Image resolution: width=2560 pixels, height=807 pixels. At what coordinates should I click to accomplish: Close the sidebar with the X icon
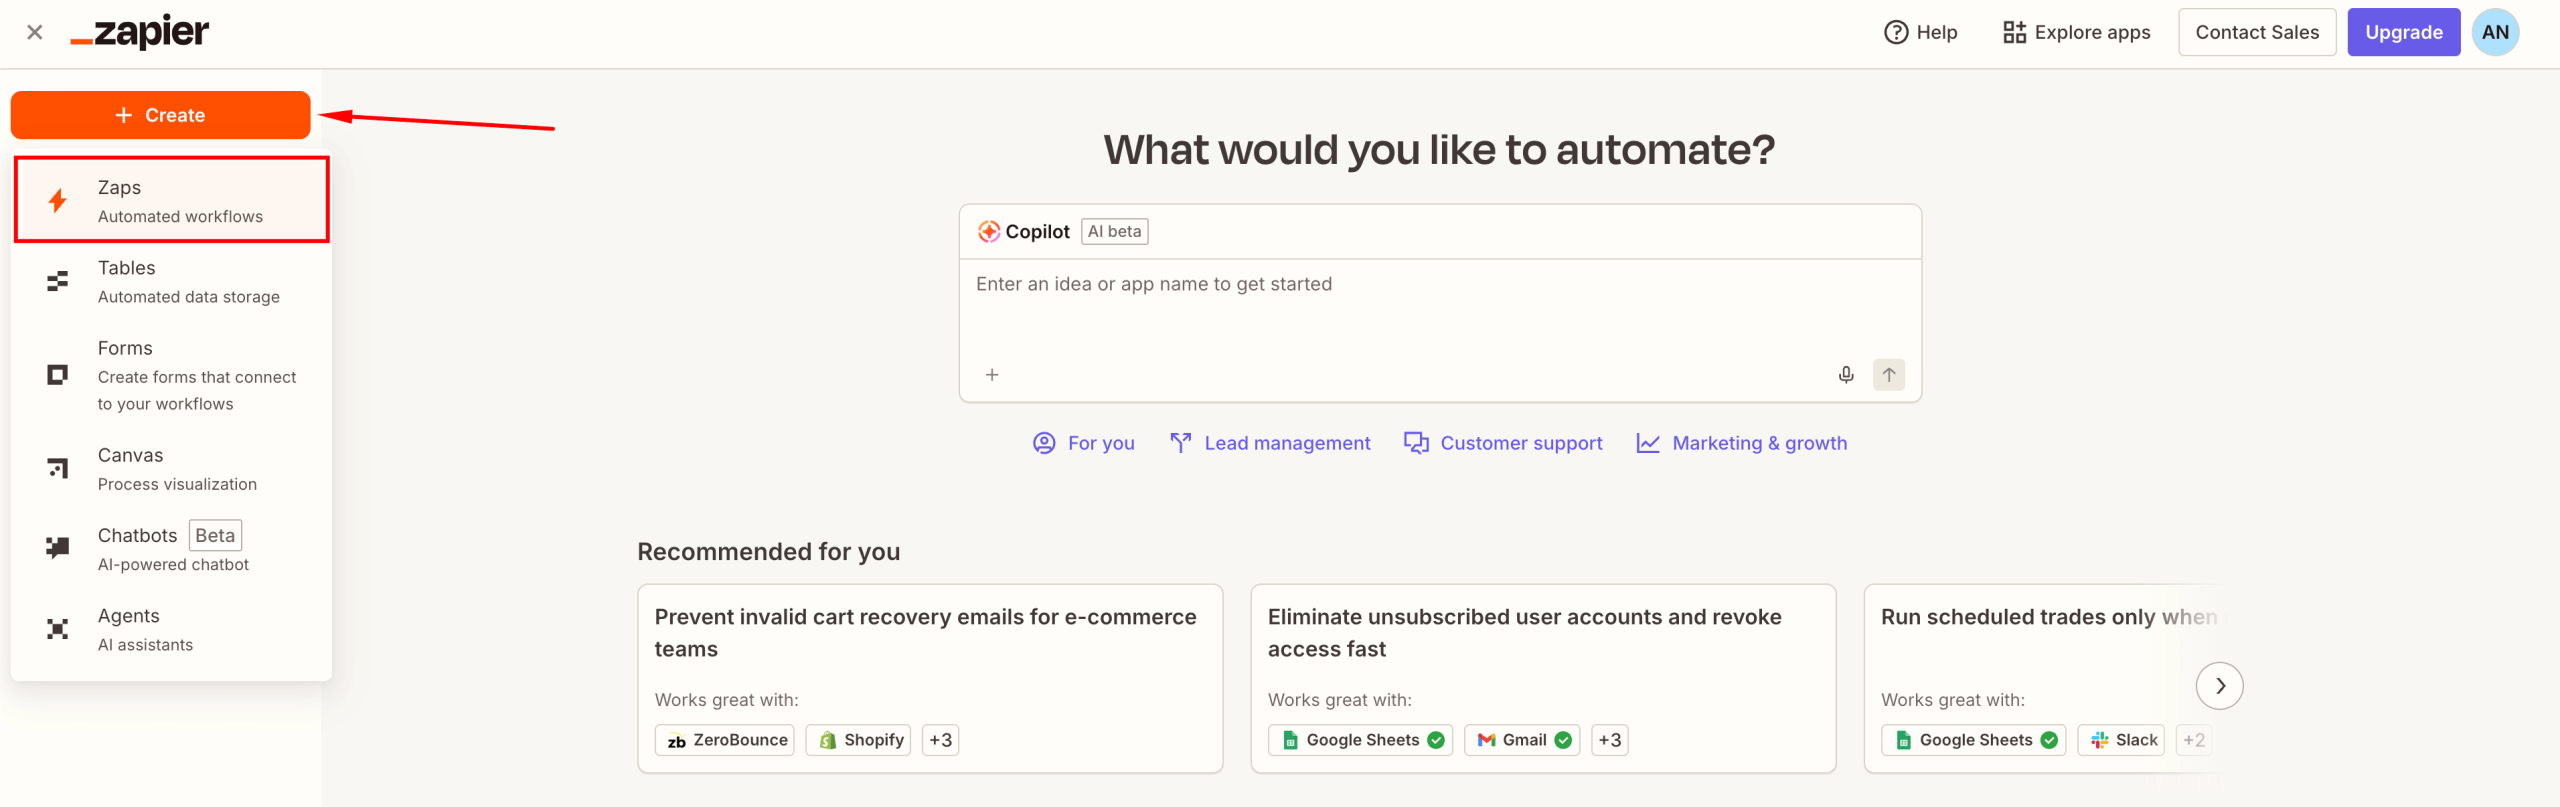(x=34, y=32)
